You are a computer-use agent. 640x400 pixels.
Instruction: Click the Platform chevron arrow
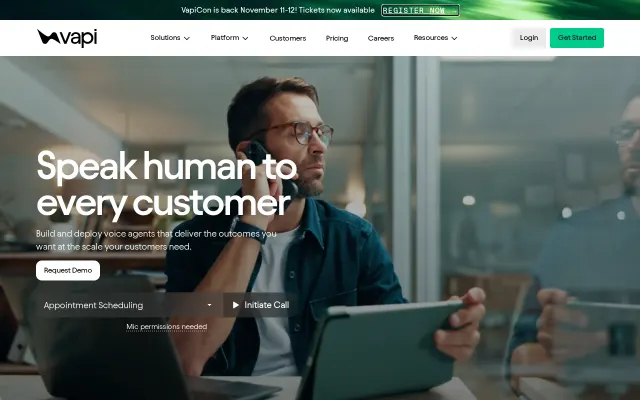[245, 38]
